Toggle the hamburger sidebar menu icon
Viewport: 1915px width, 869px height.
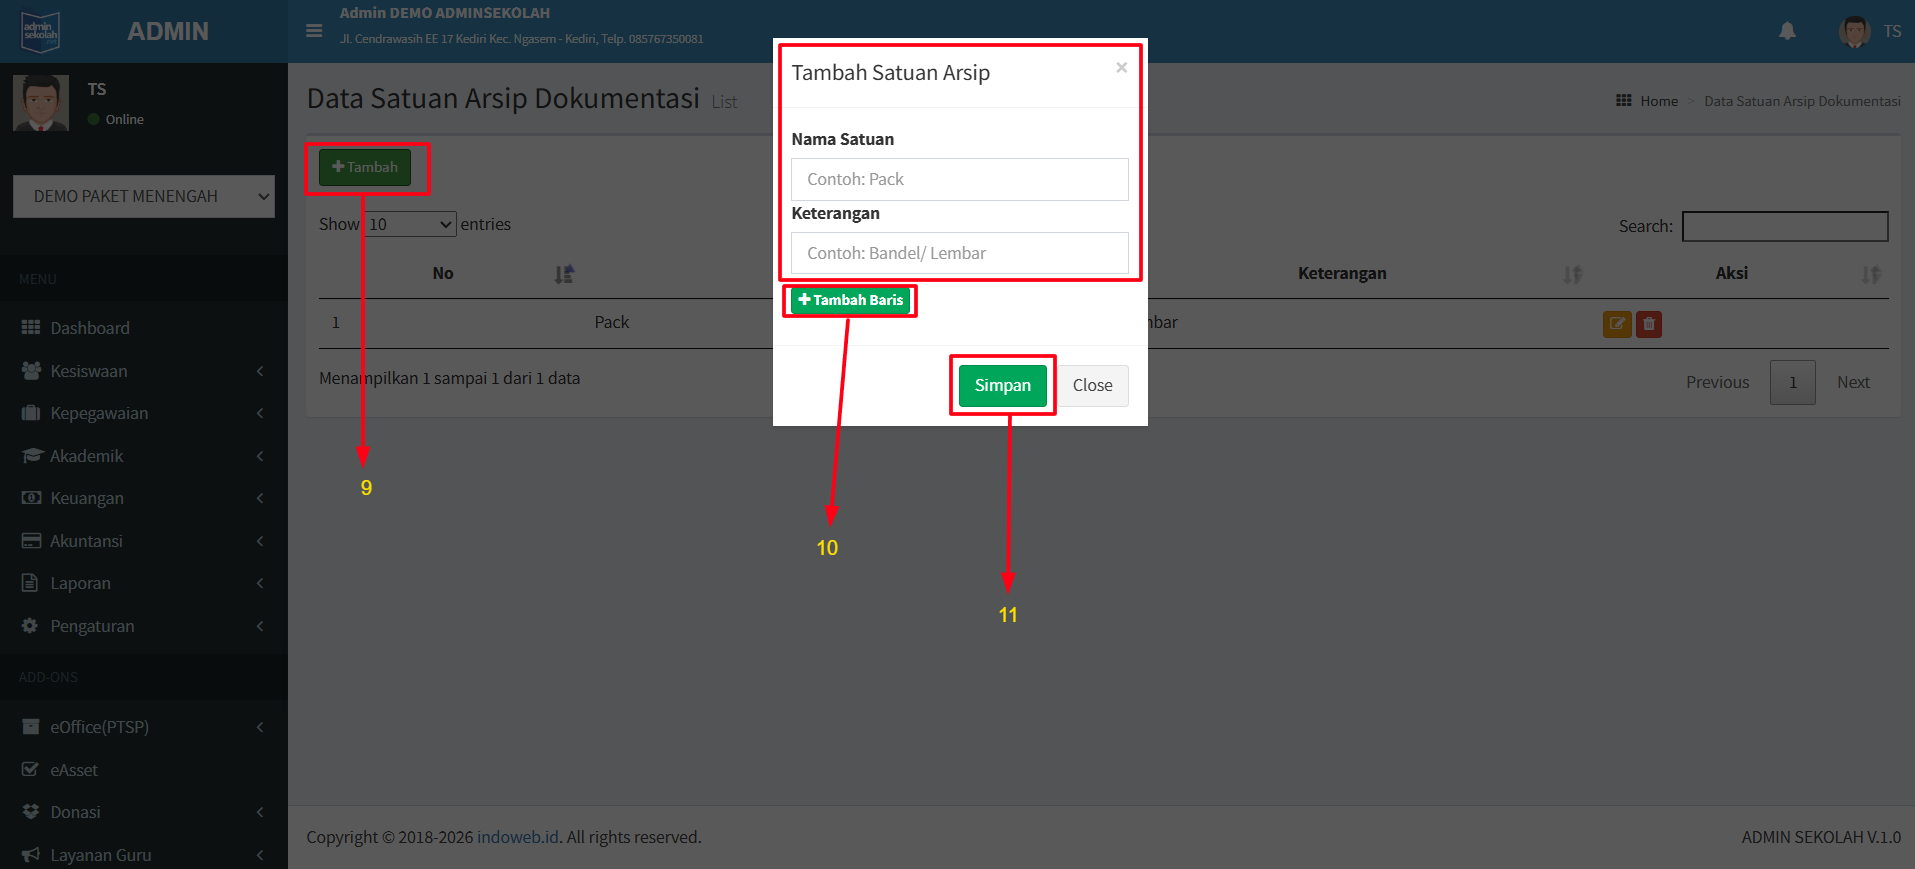(314, 31)
